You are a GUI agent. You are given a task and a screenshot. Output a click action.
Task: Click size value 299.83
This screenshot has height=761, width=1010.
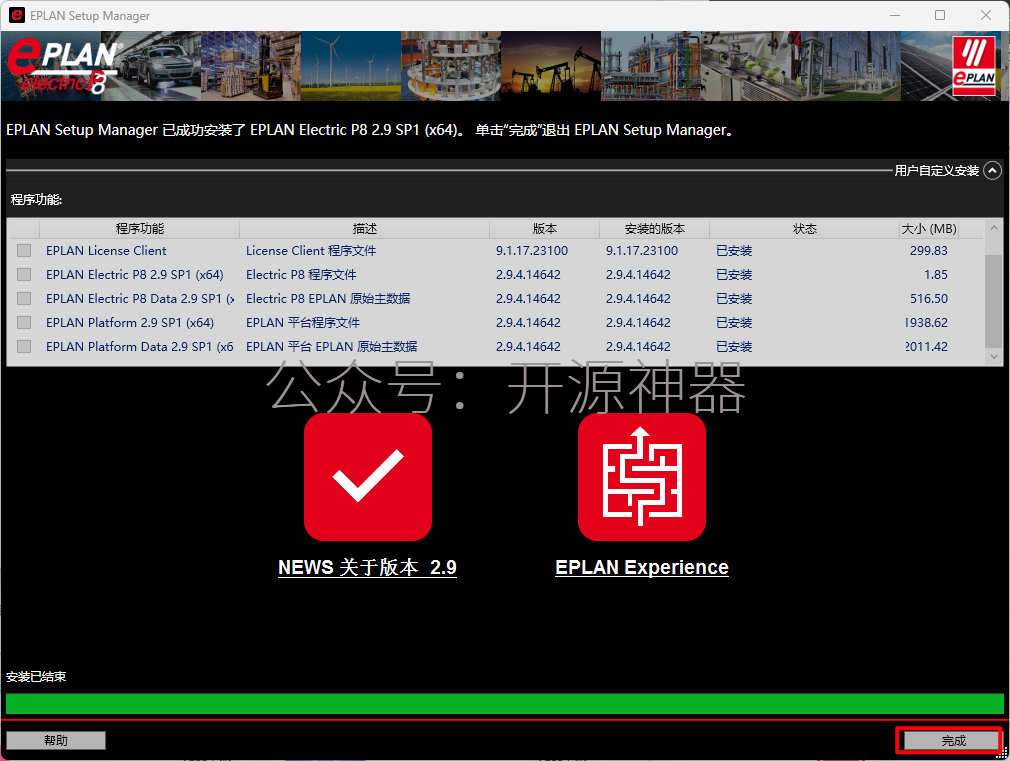click(928, 251)
